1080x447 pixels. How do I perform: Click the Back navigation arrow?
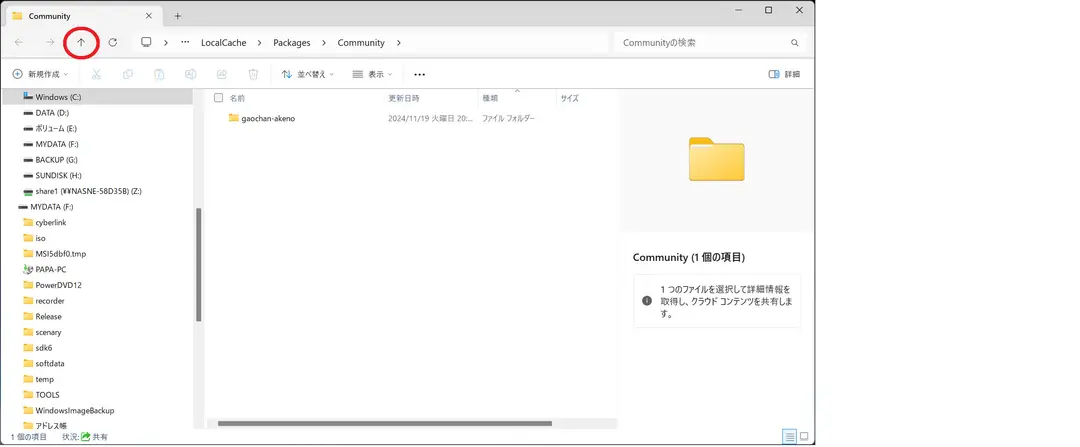tap(19, 43)
